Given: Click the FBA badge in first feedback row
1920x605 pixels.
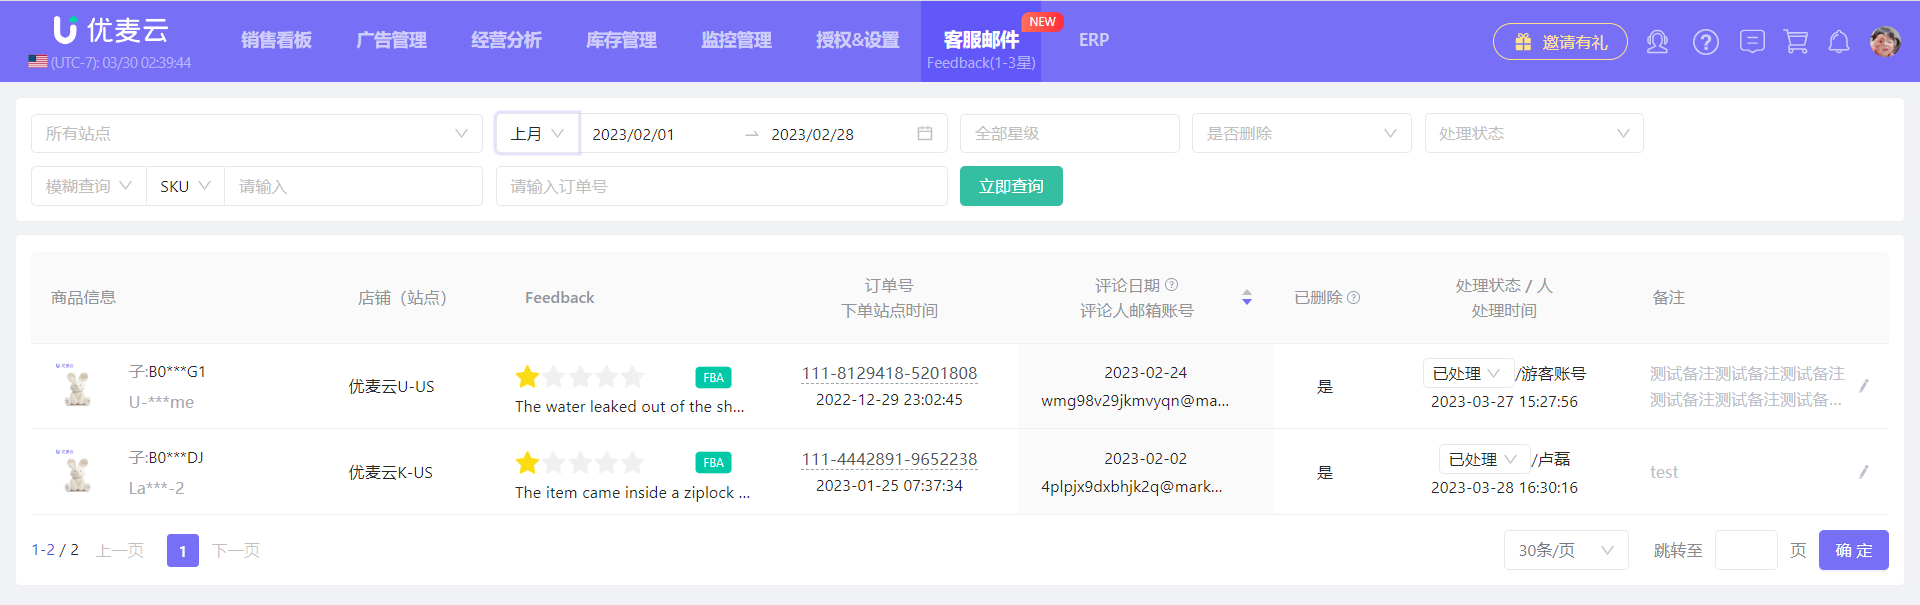Looking at the screenshot, I should (713, 377).
